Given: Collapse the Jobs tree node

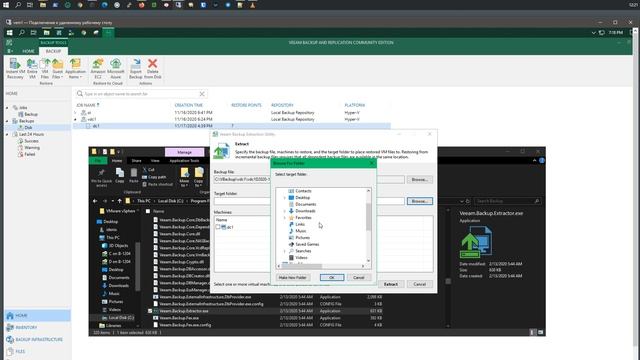Looking at the screenshot, I should tap(7, 108).
